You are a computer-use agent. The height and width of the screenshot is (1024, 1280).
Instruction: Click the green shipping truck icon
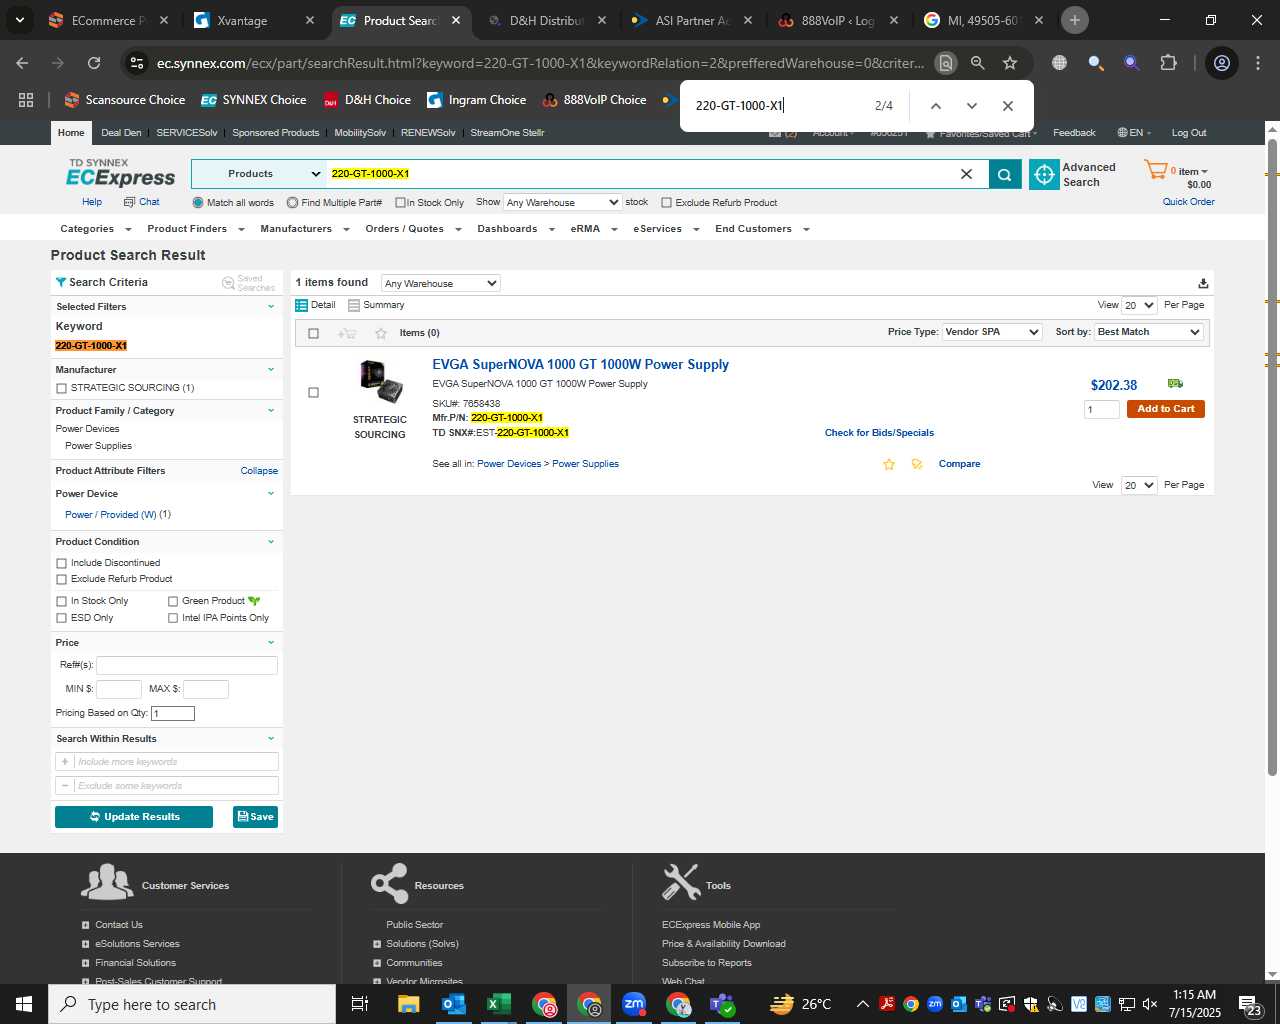tap(1175, 383)
